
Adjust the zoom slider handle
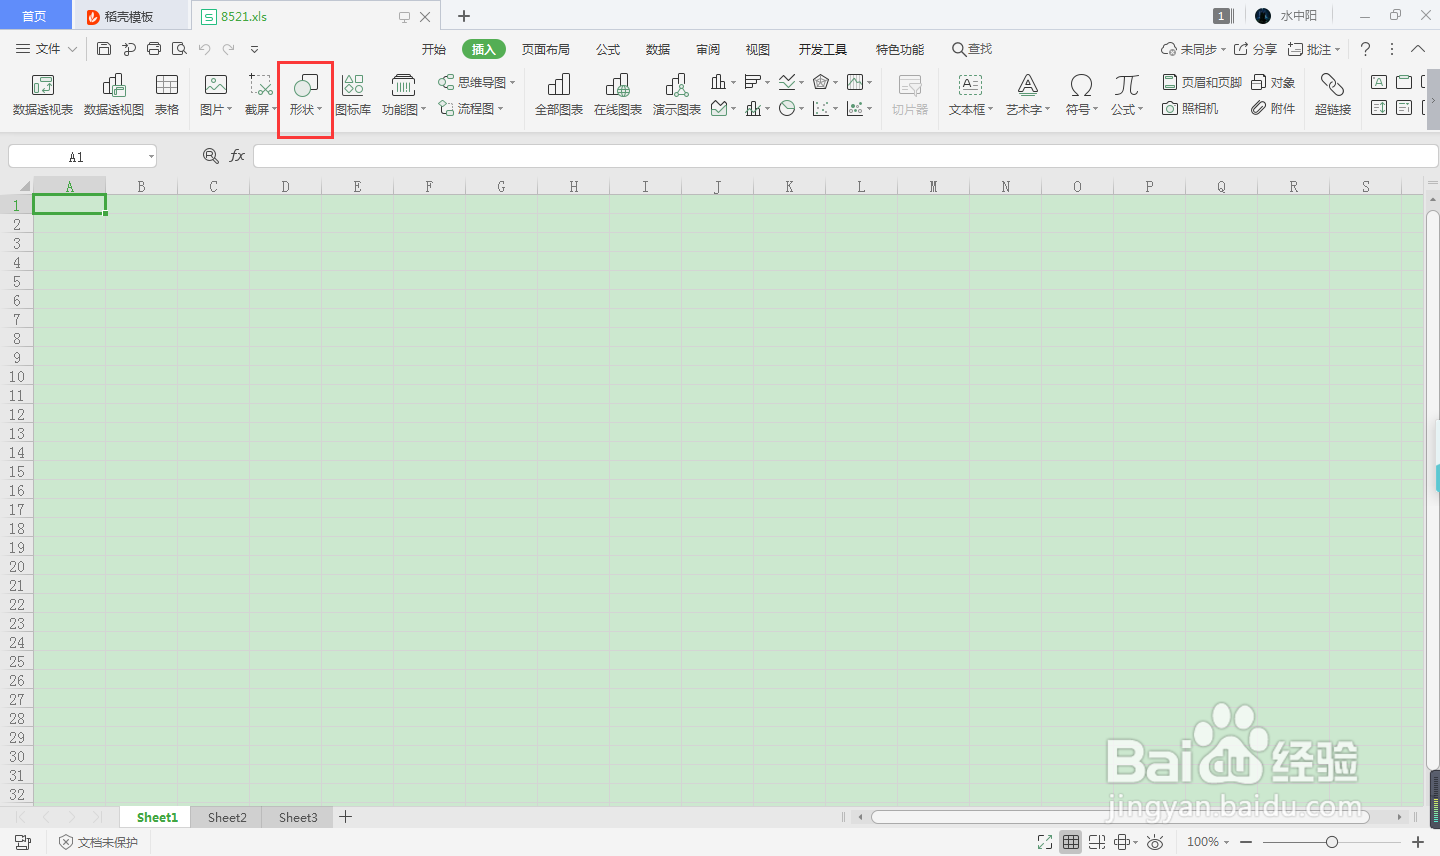click(1331, 842)
